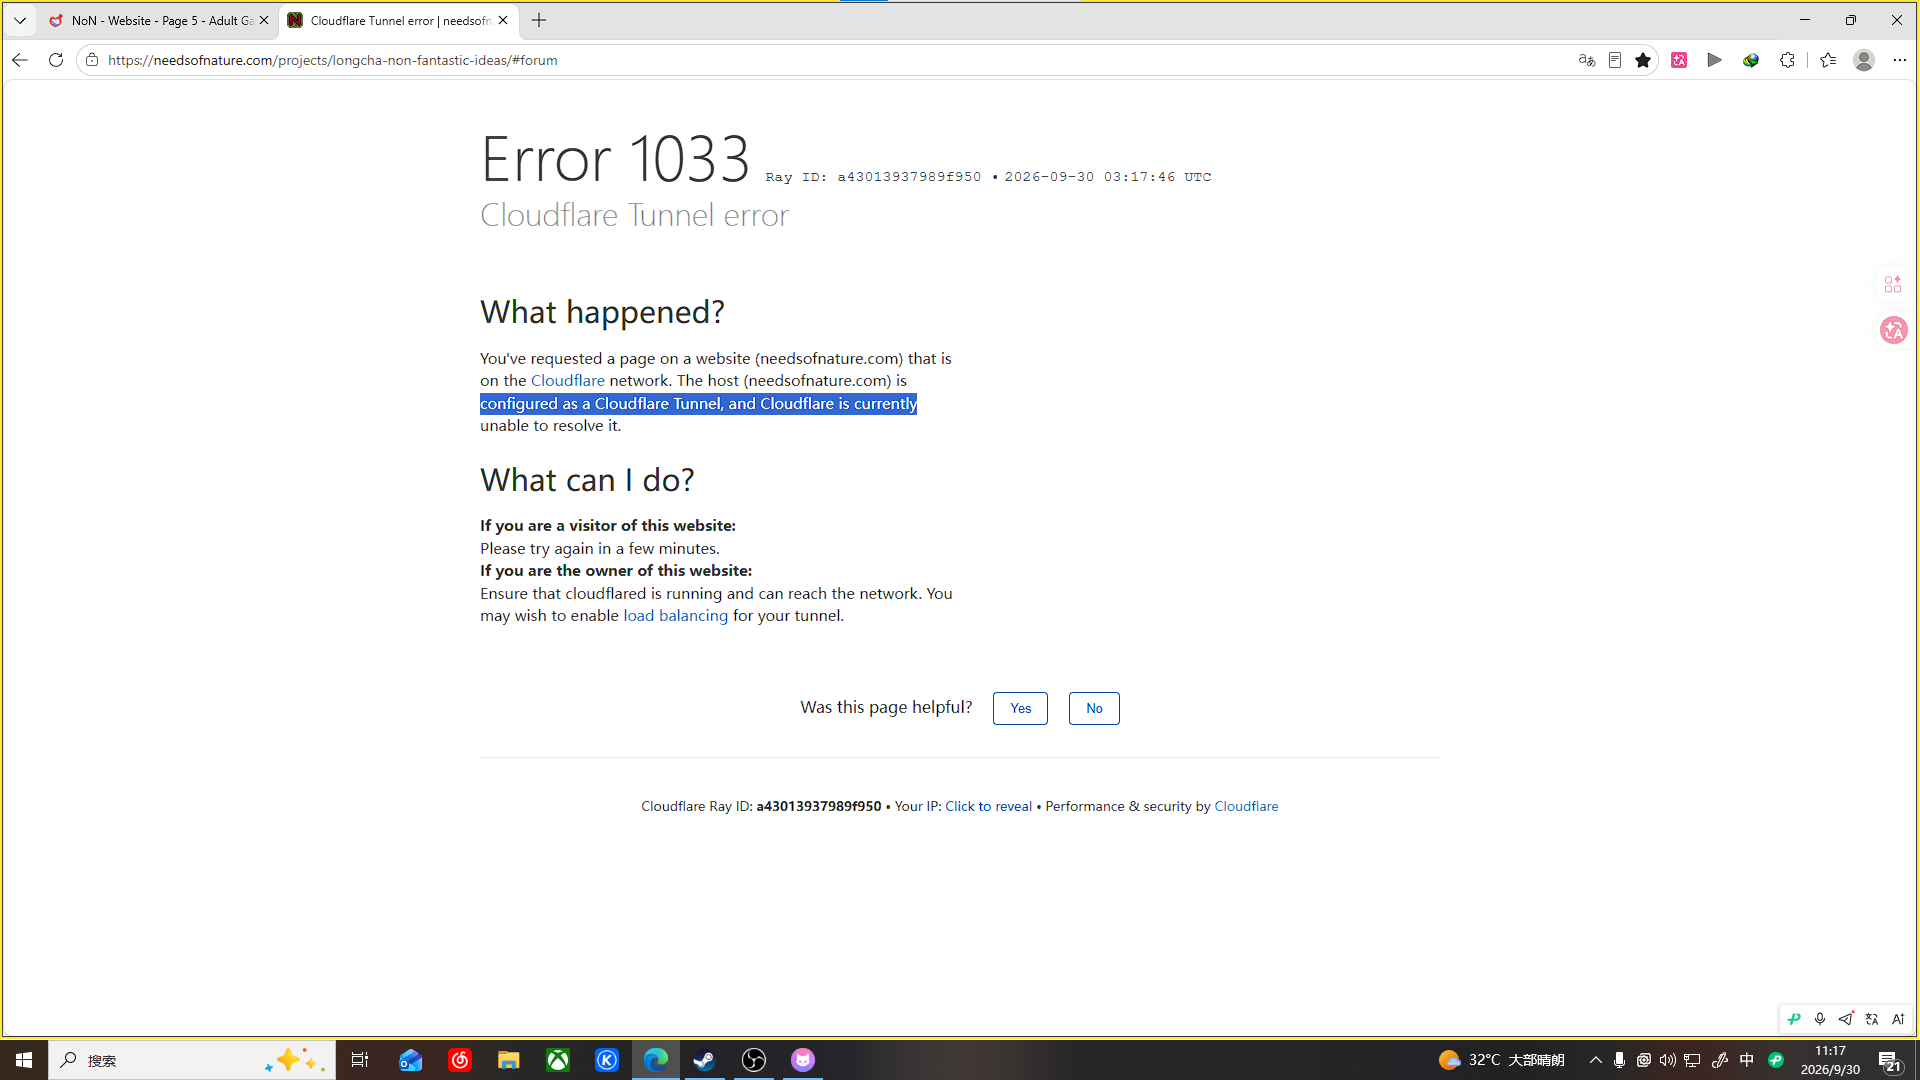Show hidden system tray icons

1596,1060
